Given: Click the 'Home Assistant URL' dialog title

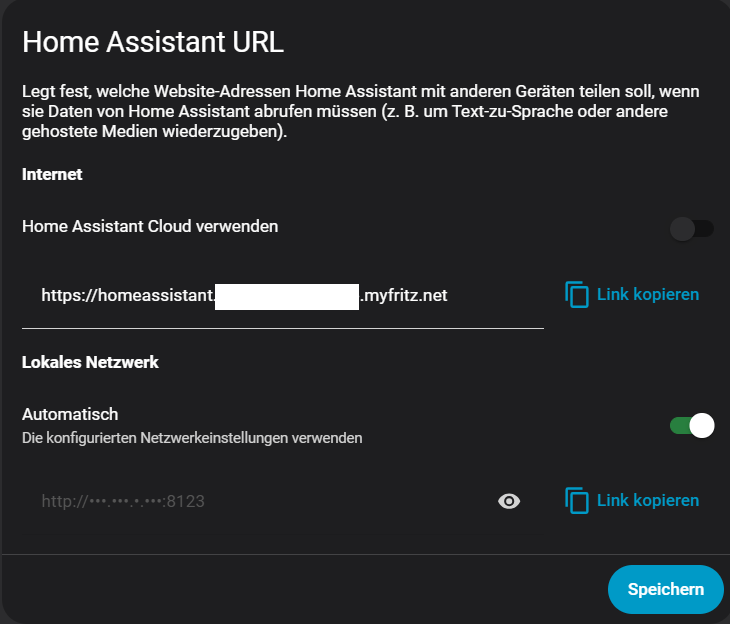Looking at the screenshot, I should 153,42.
